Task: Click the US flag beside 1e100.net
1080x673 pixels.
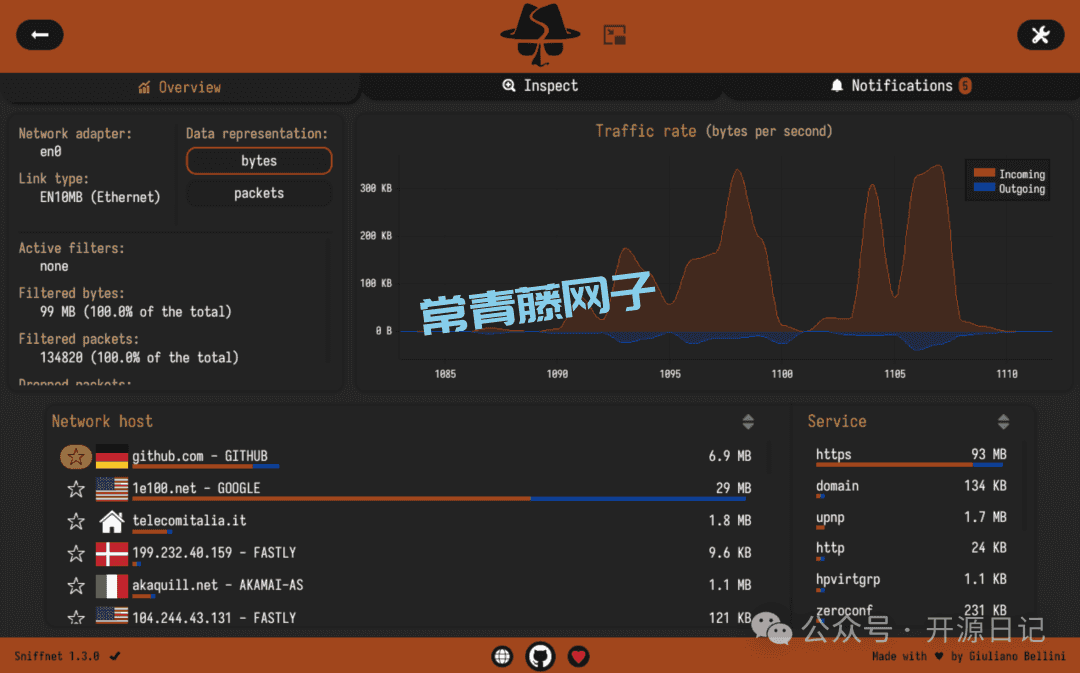Action: (x=112, y=488)
